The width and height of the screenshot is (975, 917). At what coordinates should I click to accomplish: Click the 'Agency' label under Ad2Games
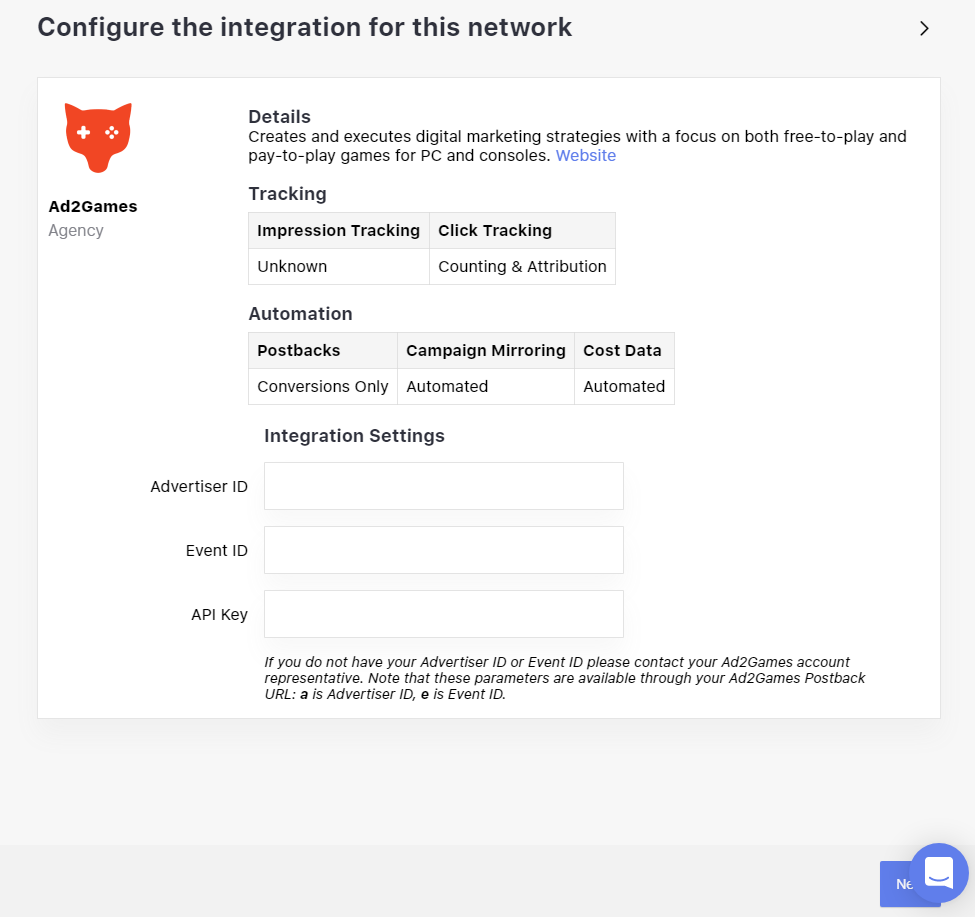pos(76,231)
